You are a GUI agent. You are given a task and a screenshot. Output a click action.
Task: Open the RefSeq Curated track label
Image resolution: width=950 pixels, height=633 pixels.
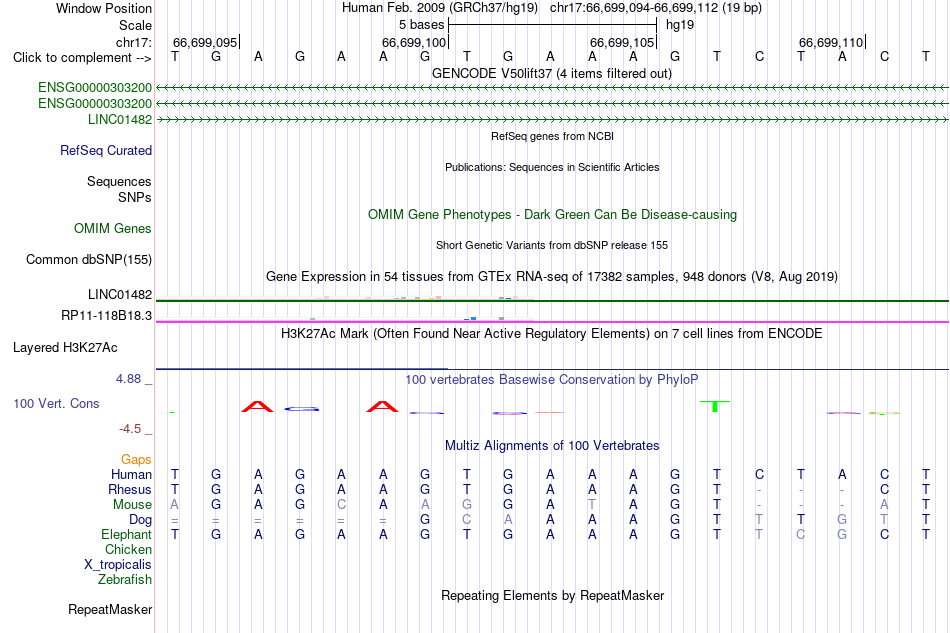click(x=106, y=150)
